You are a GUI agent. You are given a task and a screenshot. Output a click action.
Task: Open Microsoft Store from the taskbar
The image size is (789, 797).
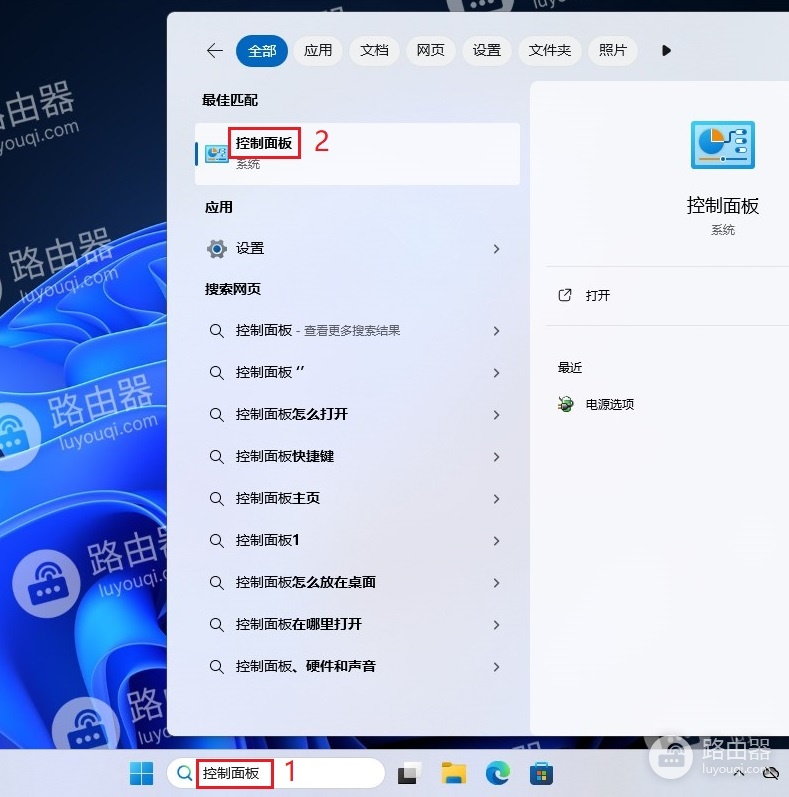[541, 774]
